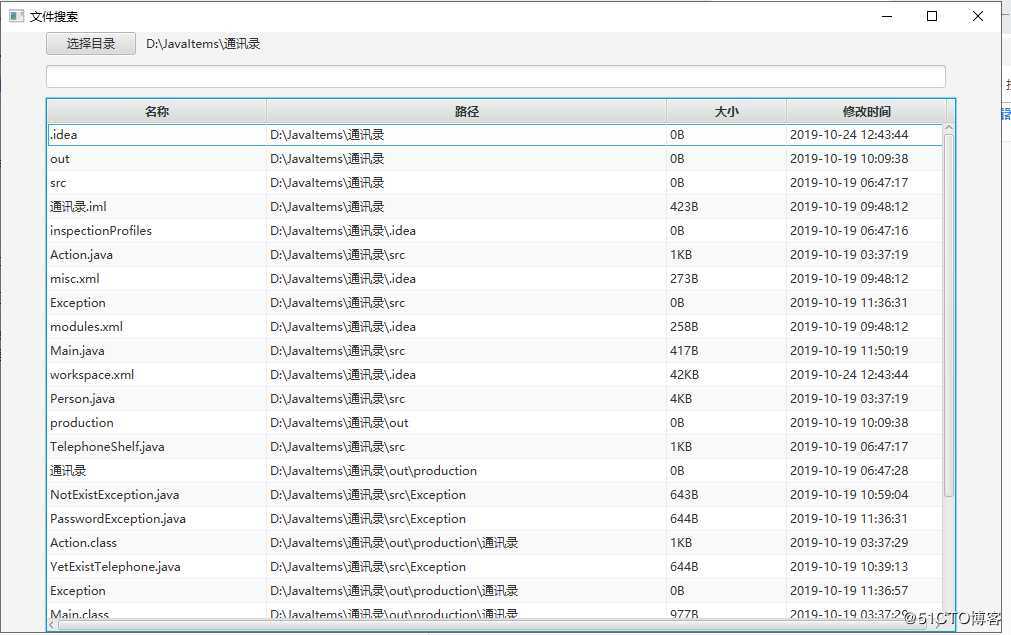Viewport: 1011px width, 635px height.
Task: Maximize the 文件搜索 window
Action: point(932,17)
